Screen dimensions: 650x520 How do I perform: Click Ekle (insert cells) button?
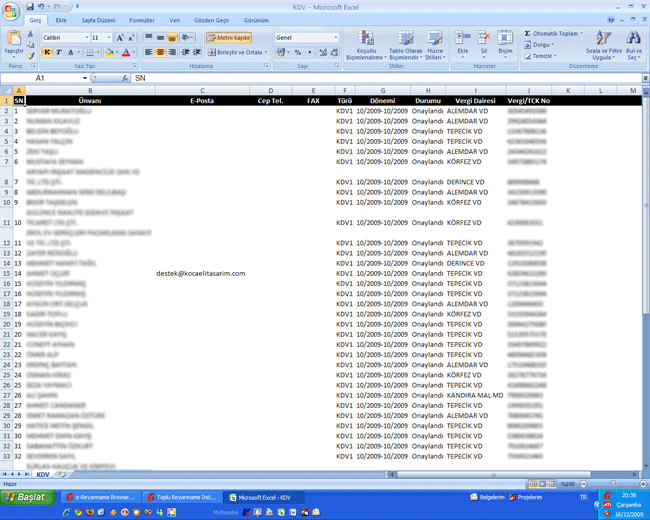click(x=463, y=44)
